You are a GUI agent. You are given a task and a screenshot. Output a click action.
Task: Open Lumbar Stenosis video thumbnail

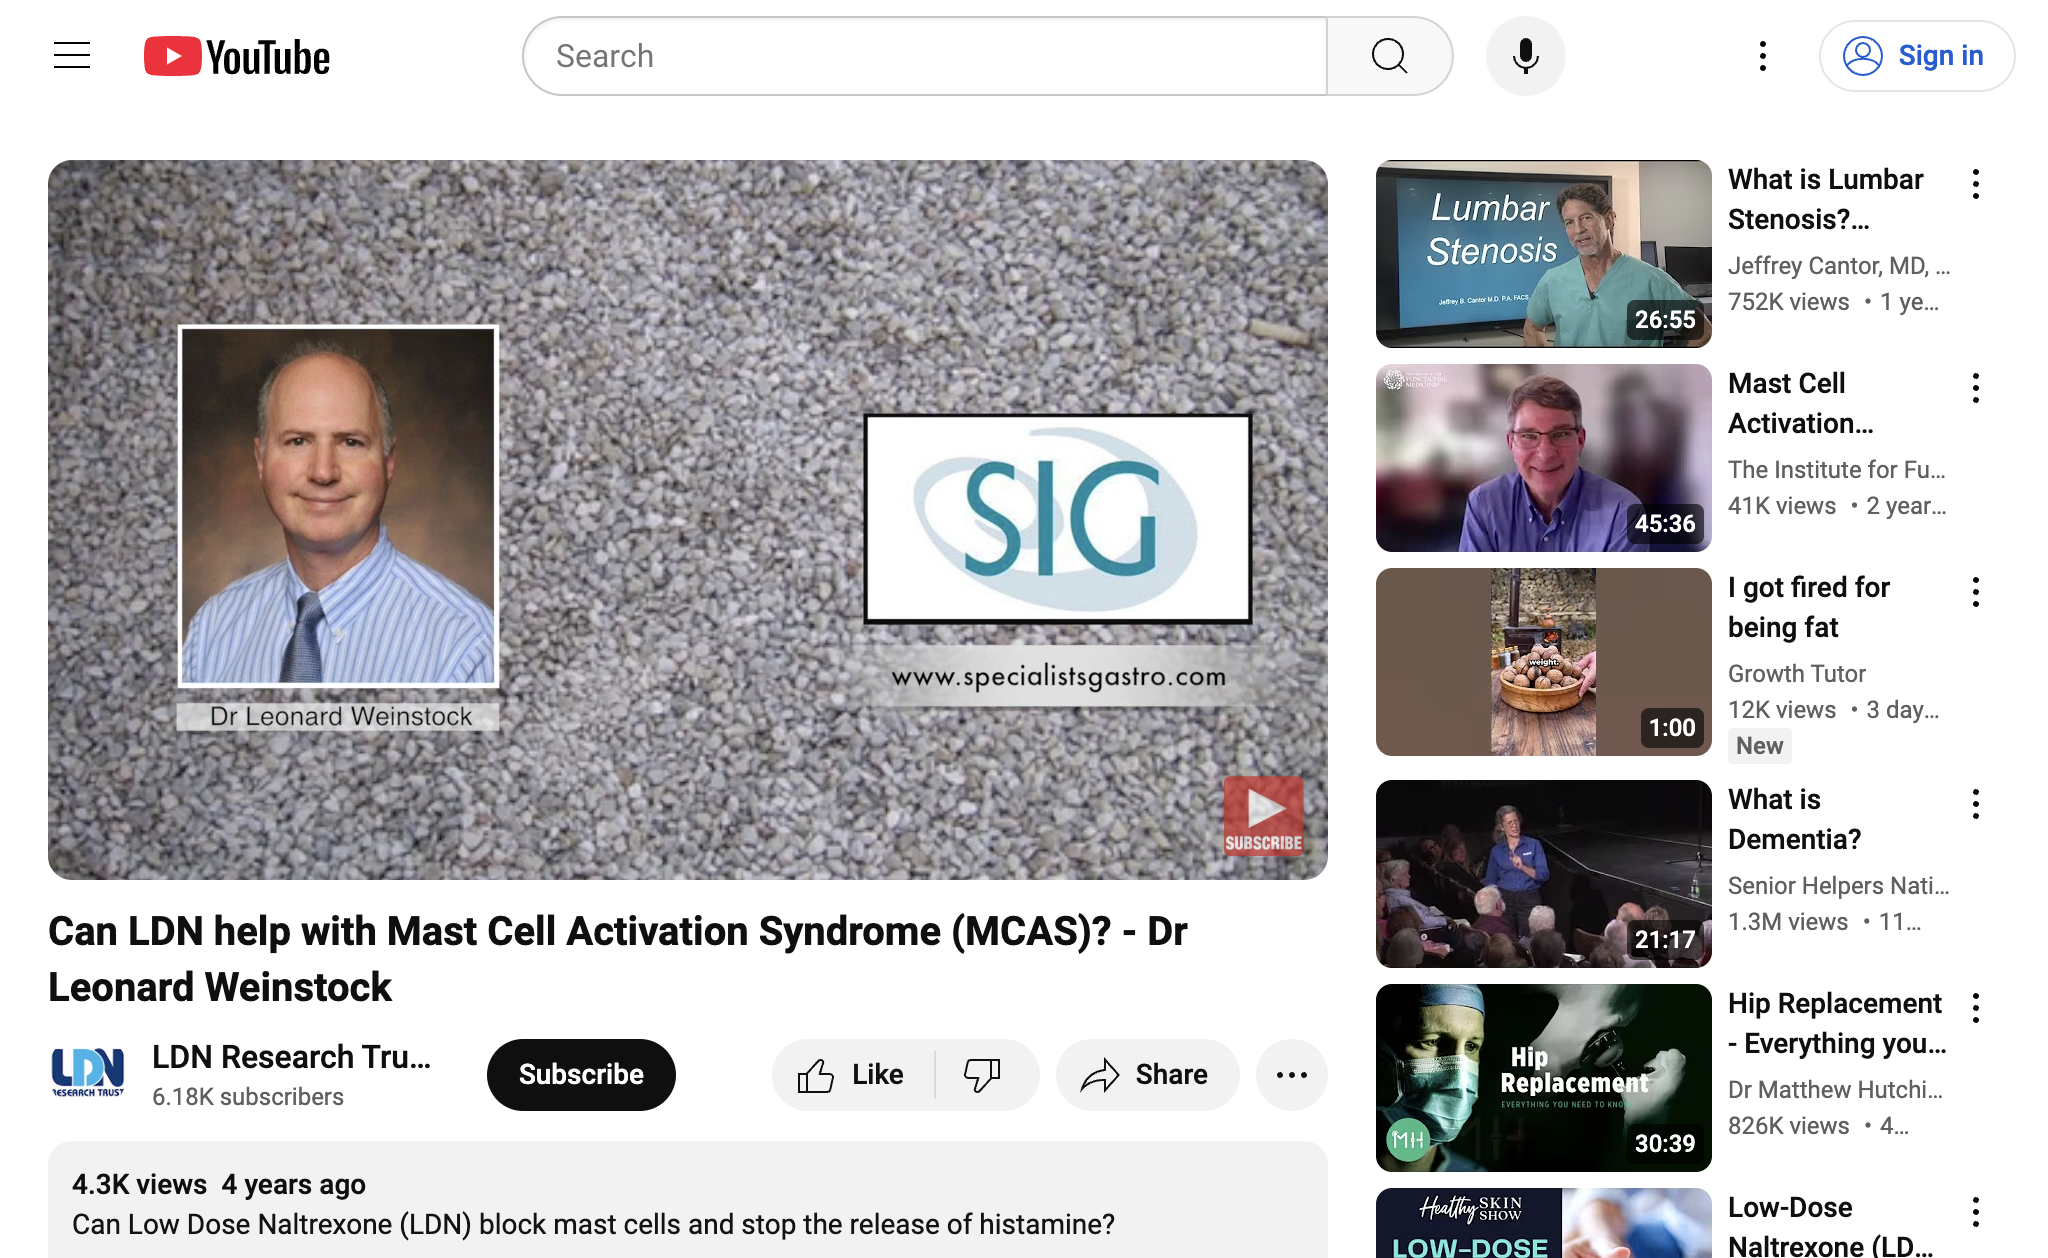click(x=1543, y=254)
